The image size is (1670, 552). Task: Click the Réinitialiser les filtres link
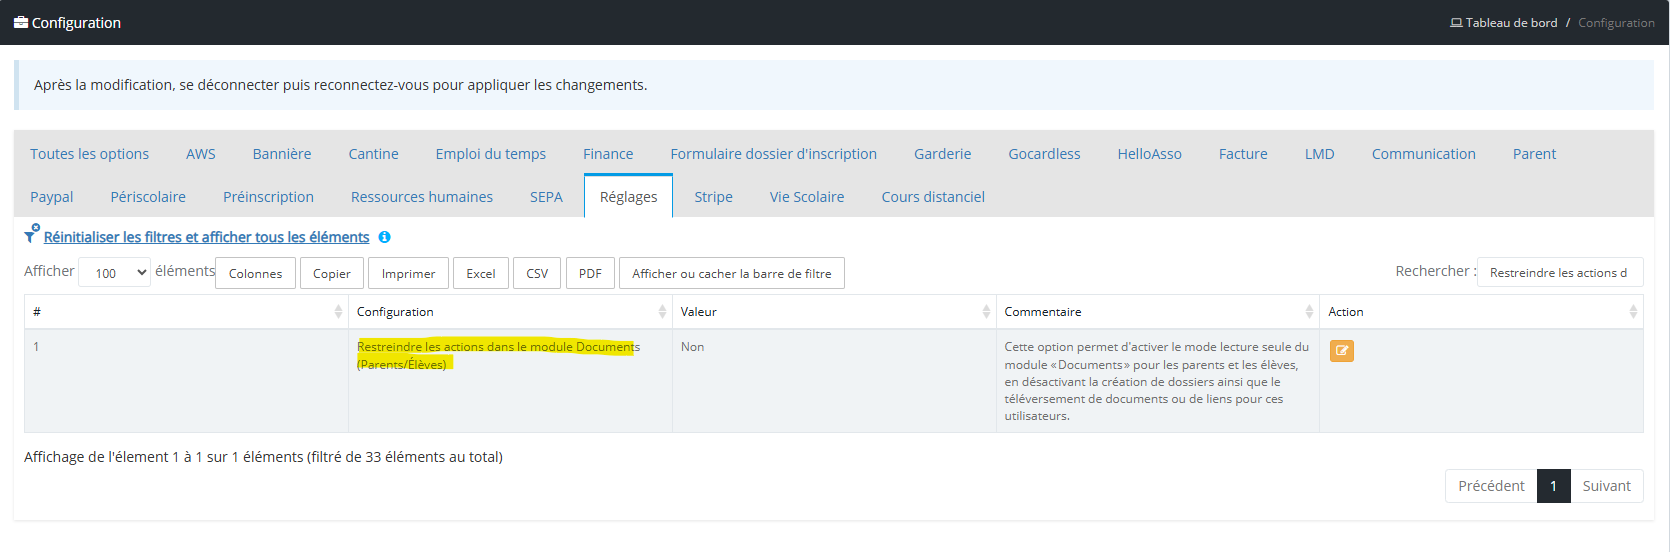206,237
